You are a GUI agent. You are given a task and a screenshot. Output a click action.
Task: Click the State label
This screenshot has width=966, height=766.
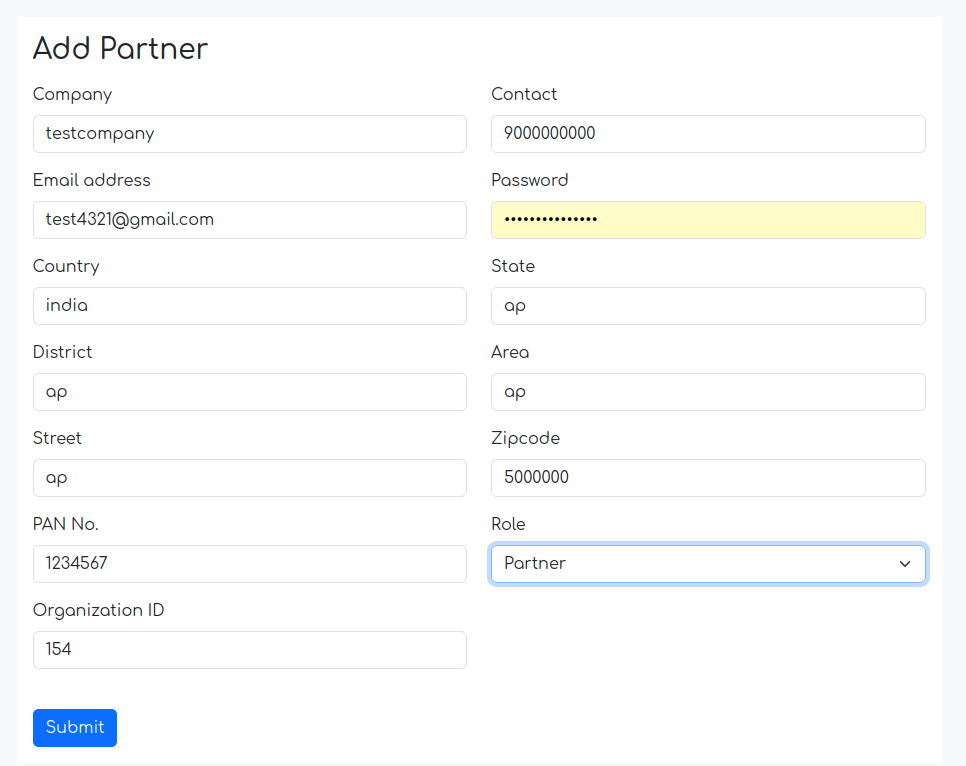(x=513, y=266)
